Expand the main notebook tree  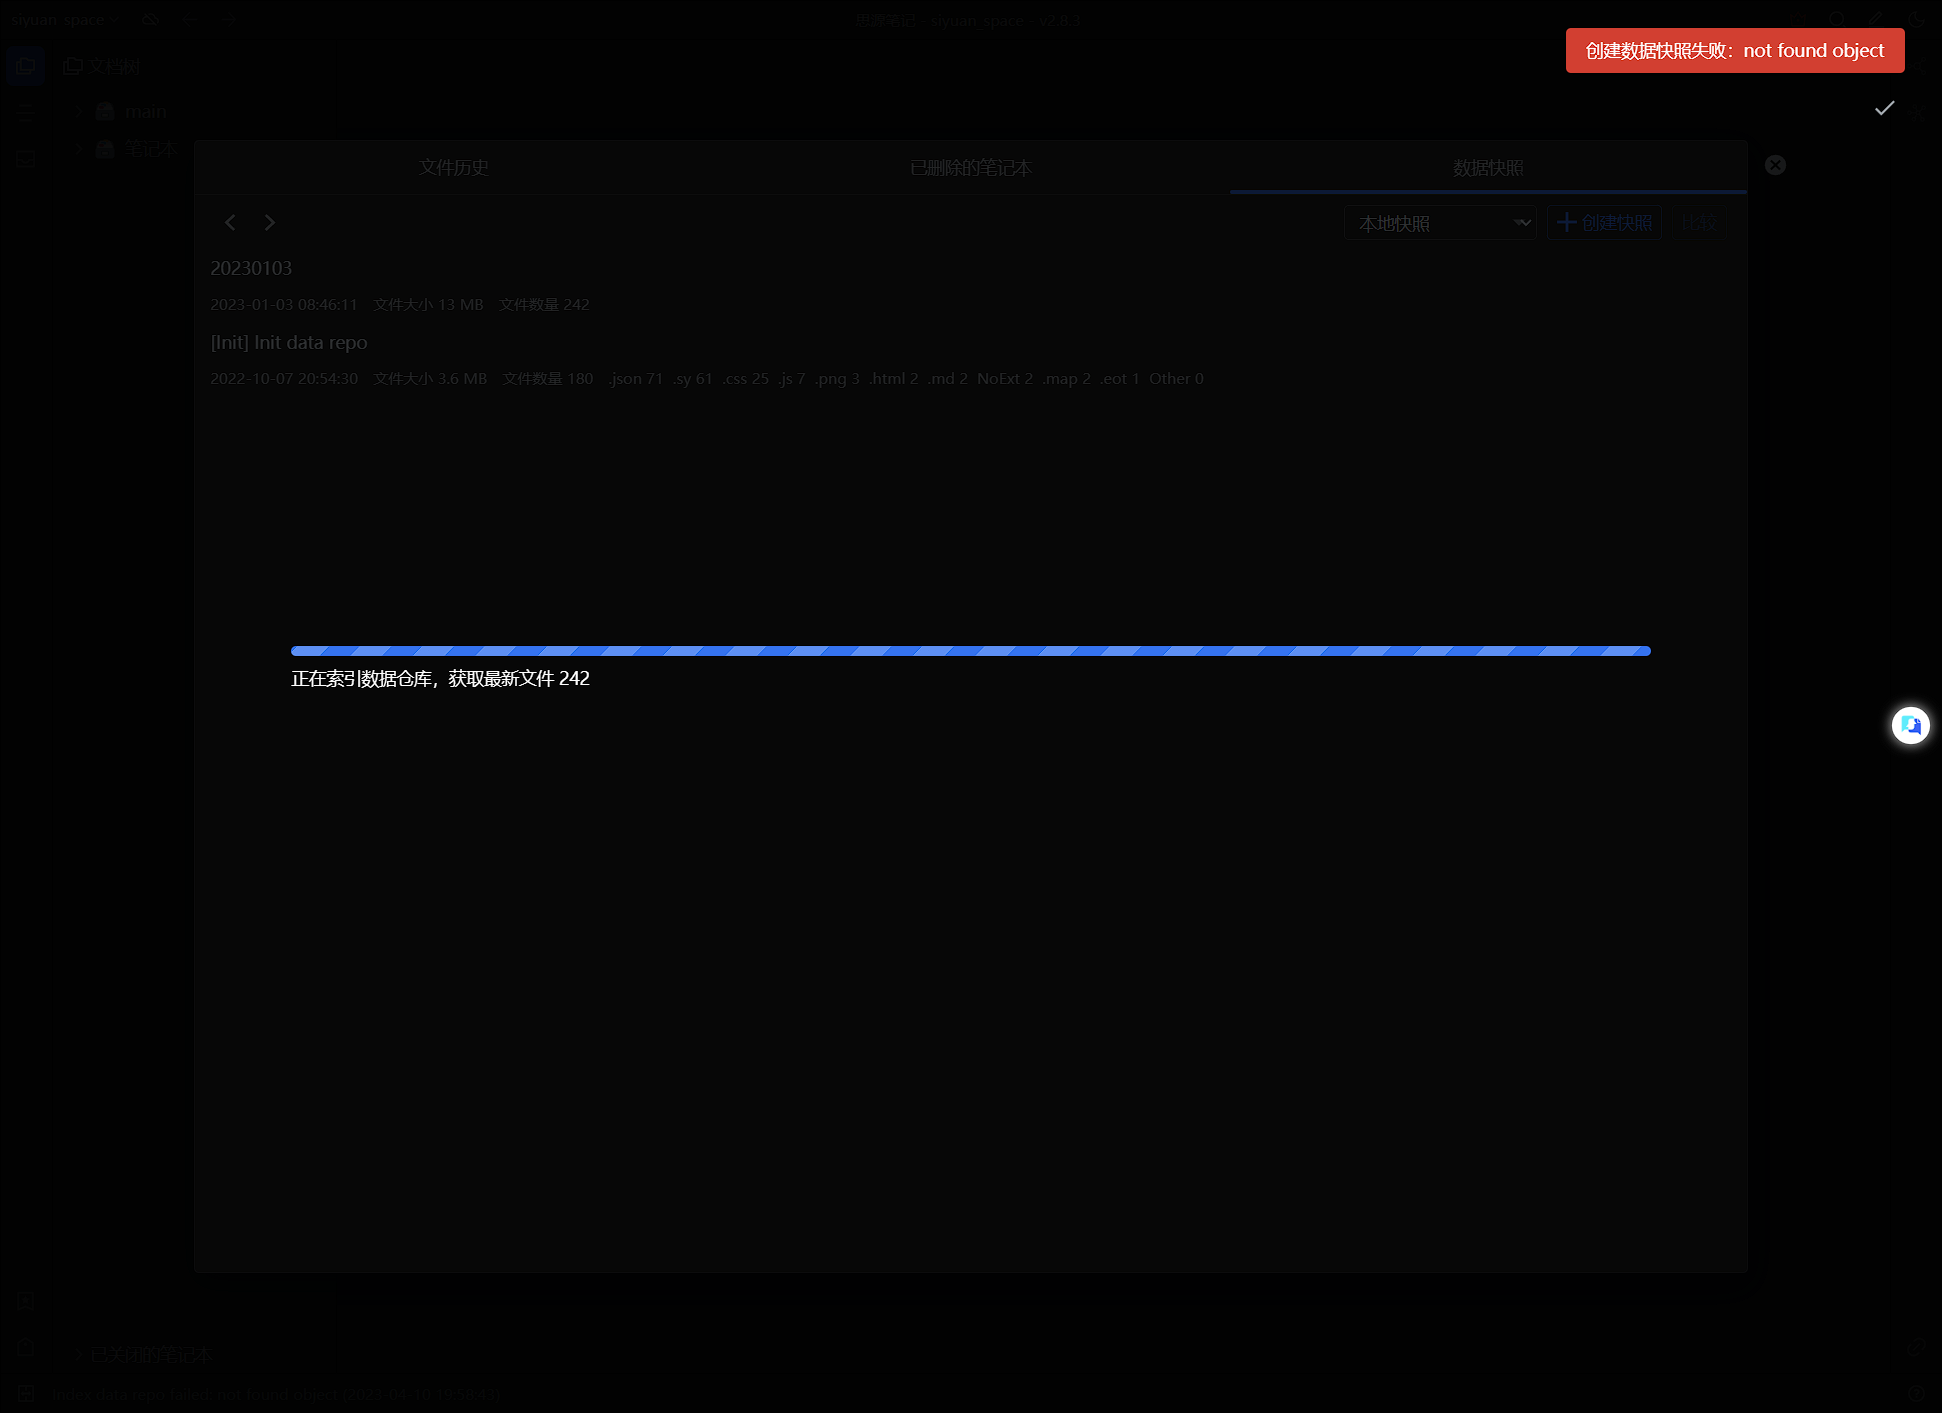[78, 112]
